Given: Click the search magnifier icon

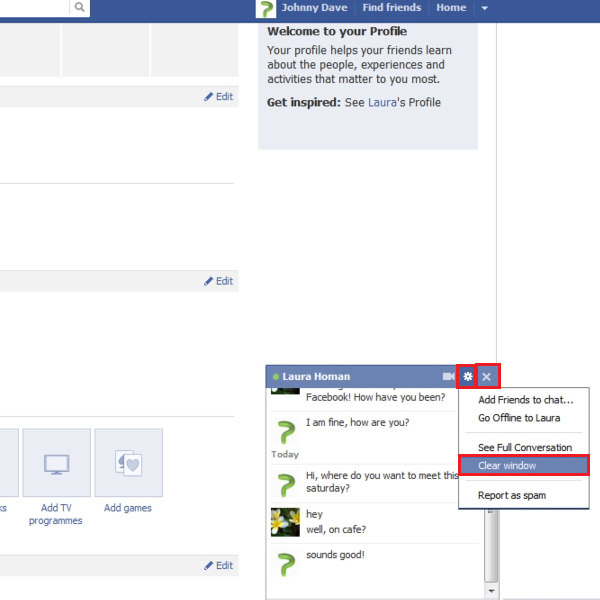Looking at the screenshot, I should point(79,7).
